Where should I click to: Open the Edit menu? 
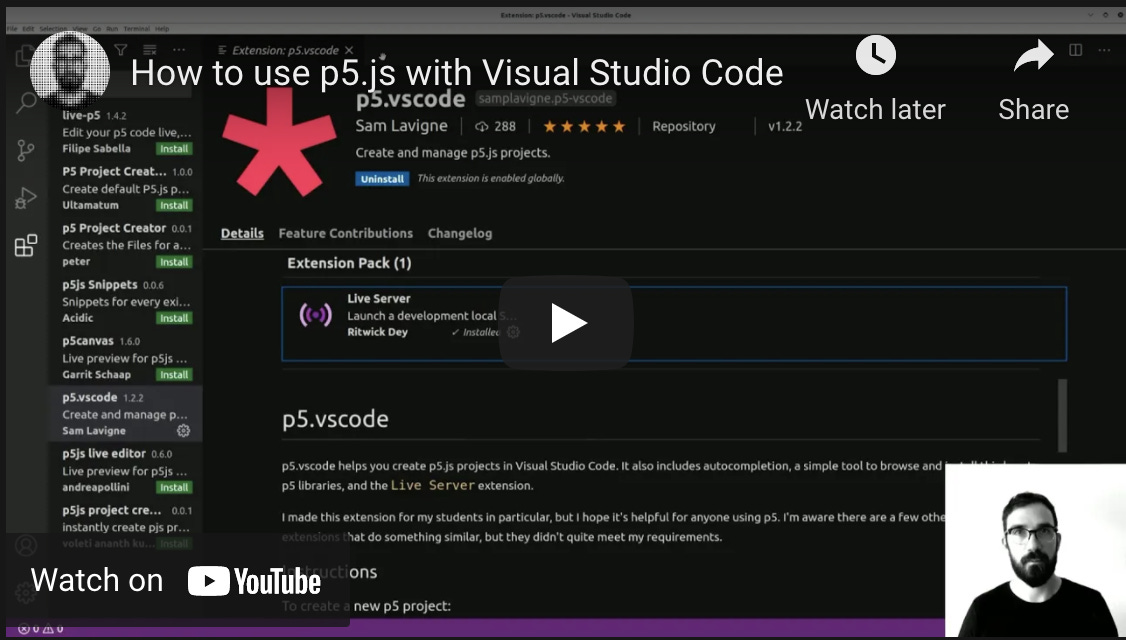(28, 29)
